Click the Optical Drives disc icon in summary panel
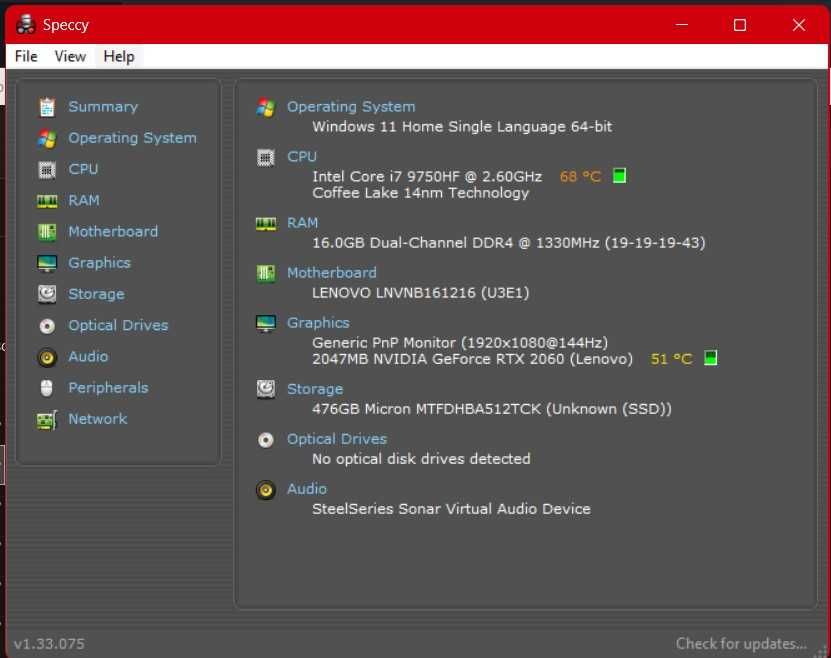 pos(266,440)
